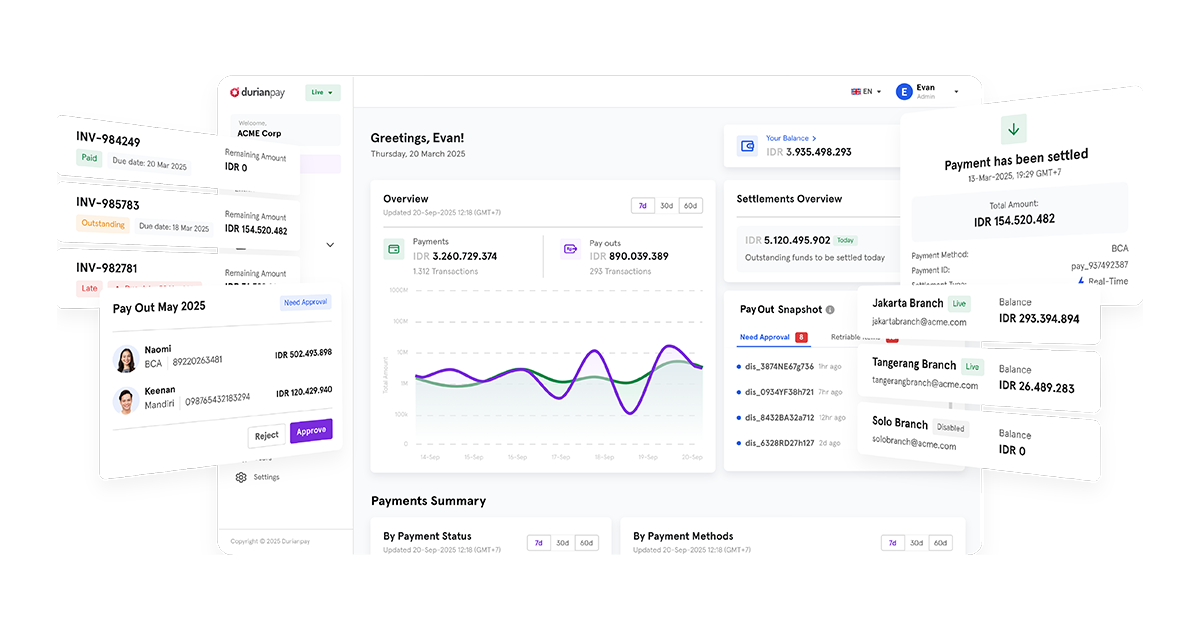Click the green settled arrow icon
This screenshot has height=630, width=1200.
click(1014, 129)
